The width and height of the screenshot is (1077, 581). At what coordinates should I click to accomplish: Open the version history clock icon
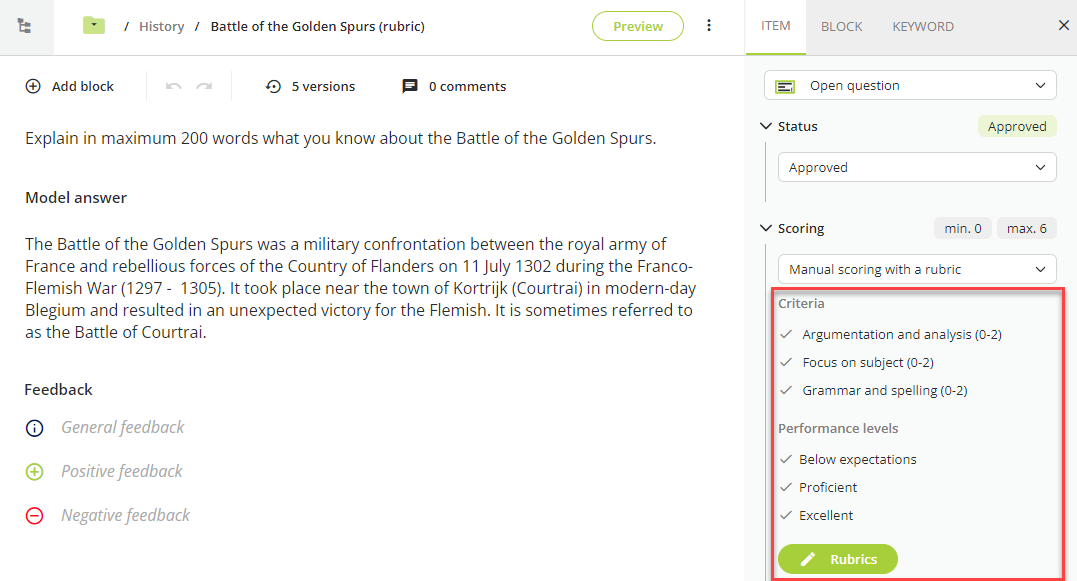(x=273, y=86)
